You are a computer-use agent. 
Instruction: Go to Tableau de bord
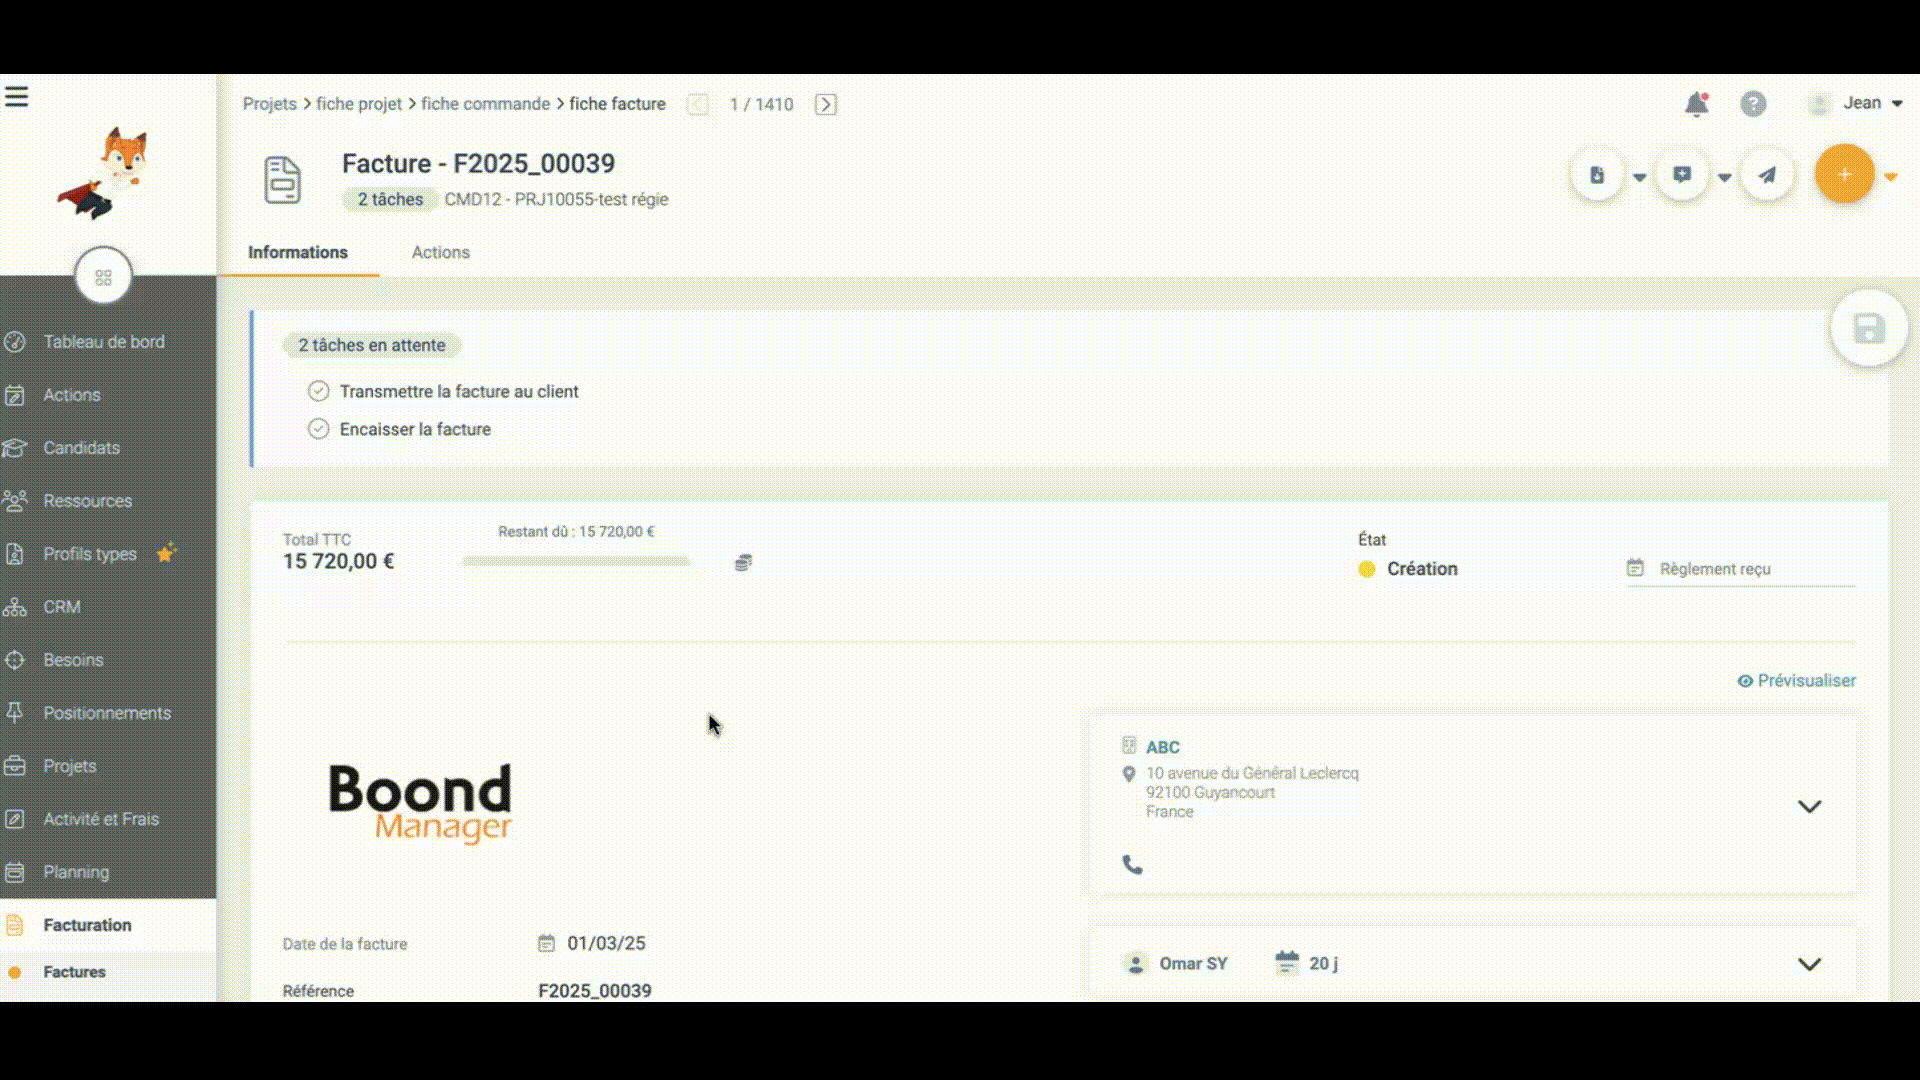click(x=104, y=342)
